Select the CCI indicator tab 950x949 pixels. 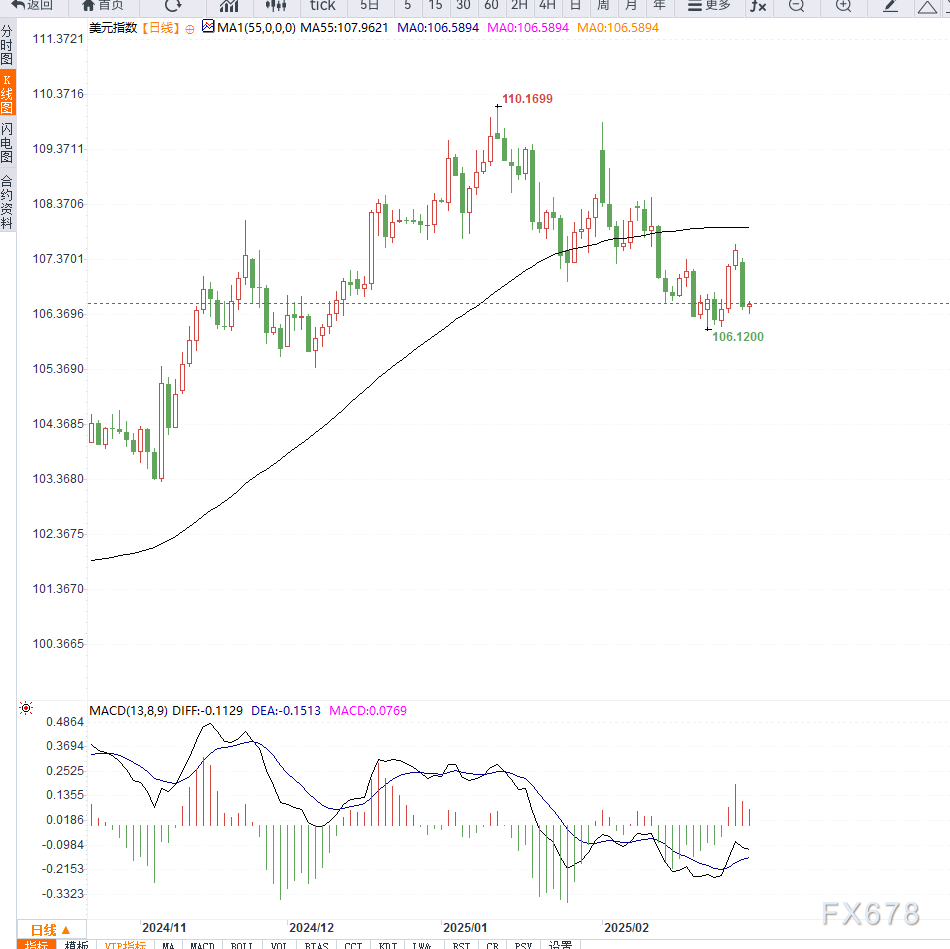353,945
